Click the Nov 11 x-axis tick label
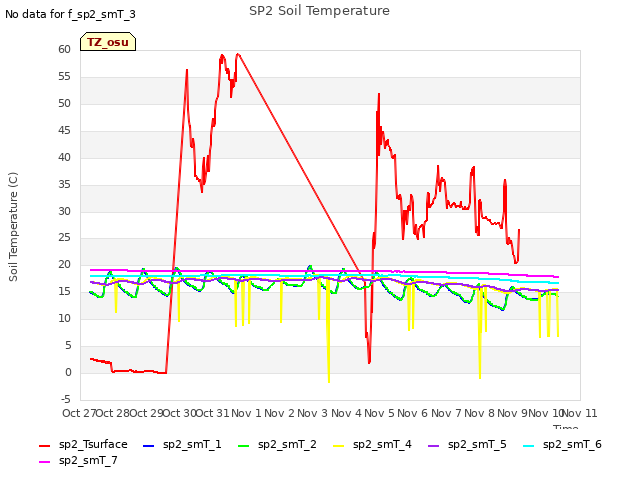 click(x=580, y=413)
